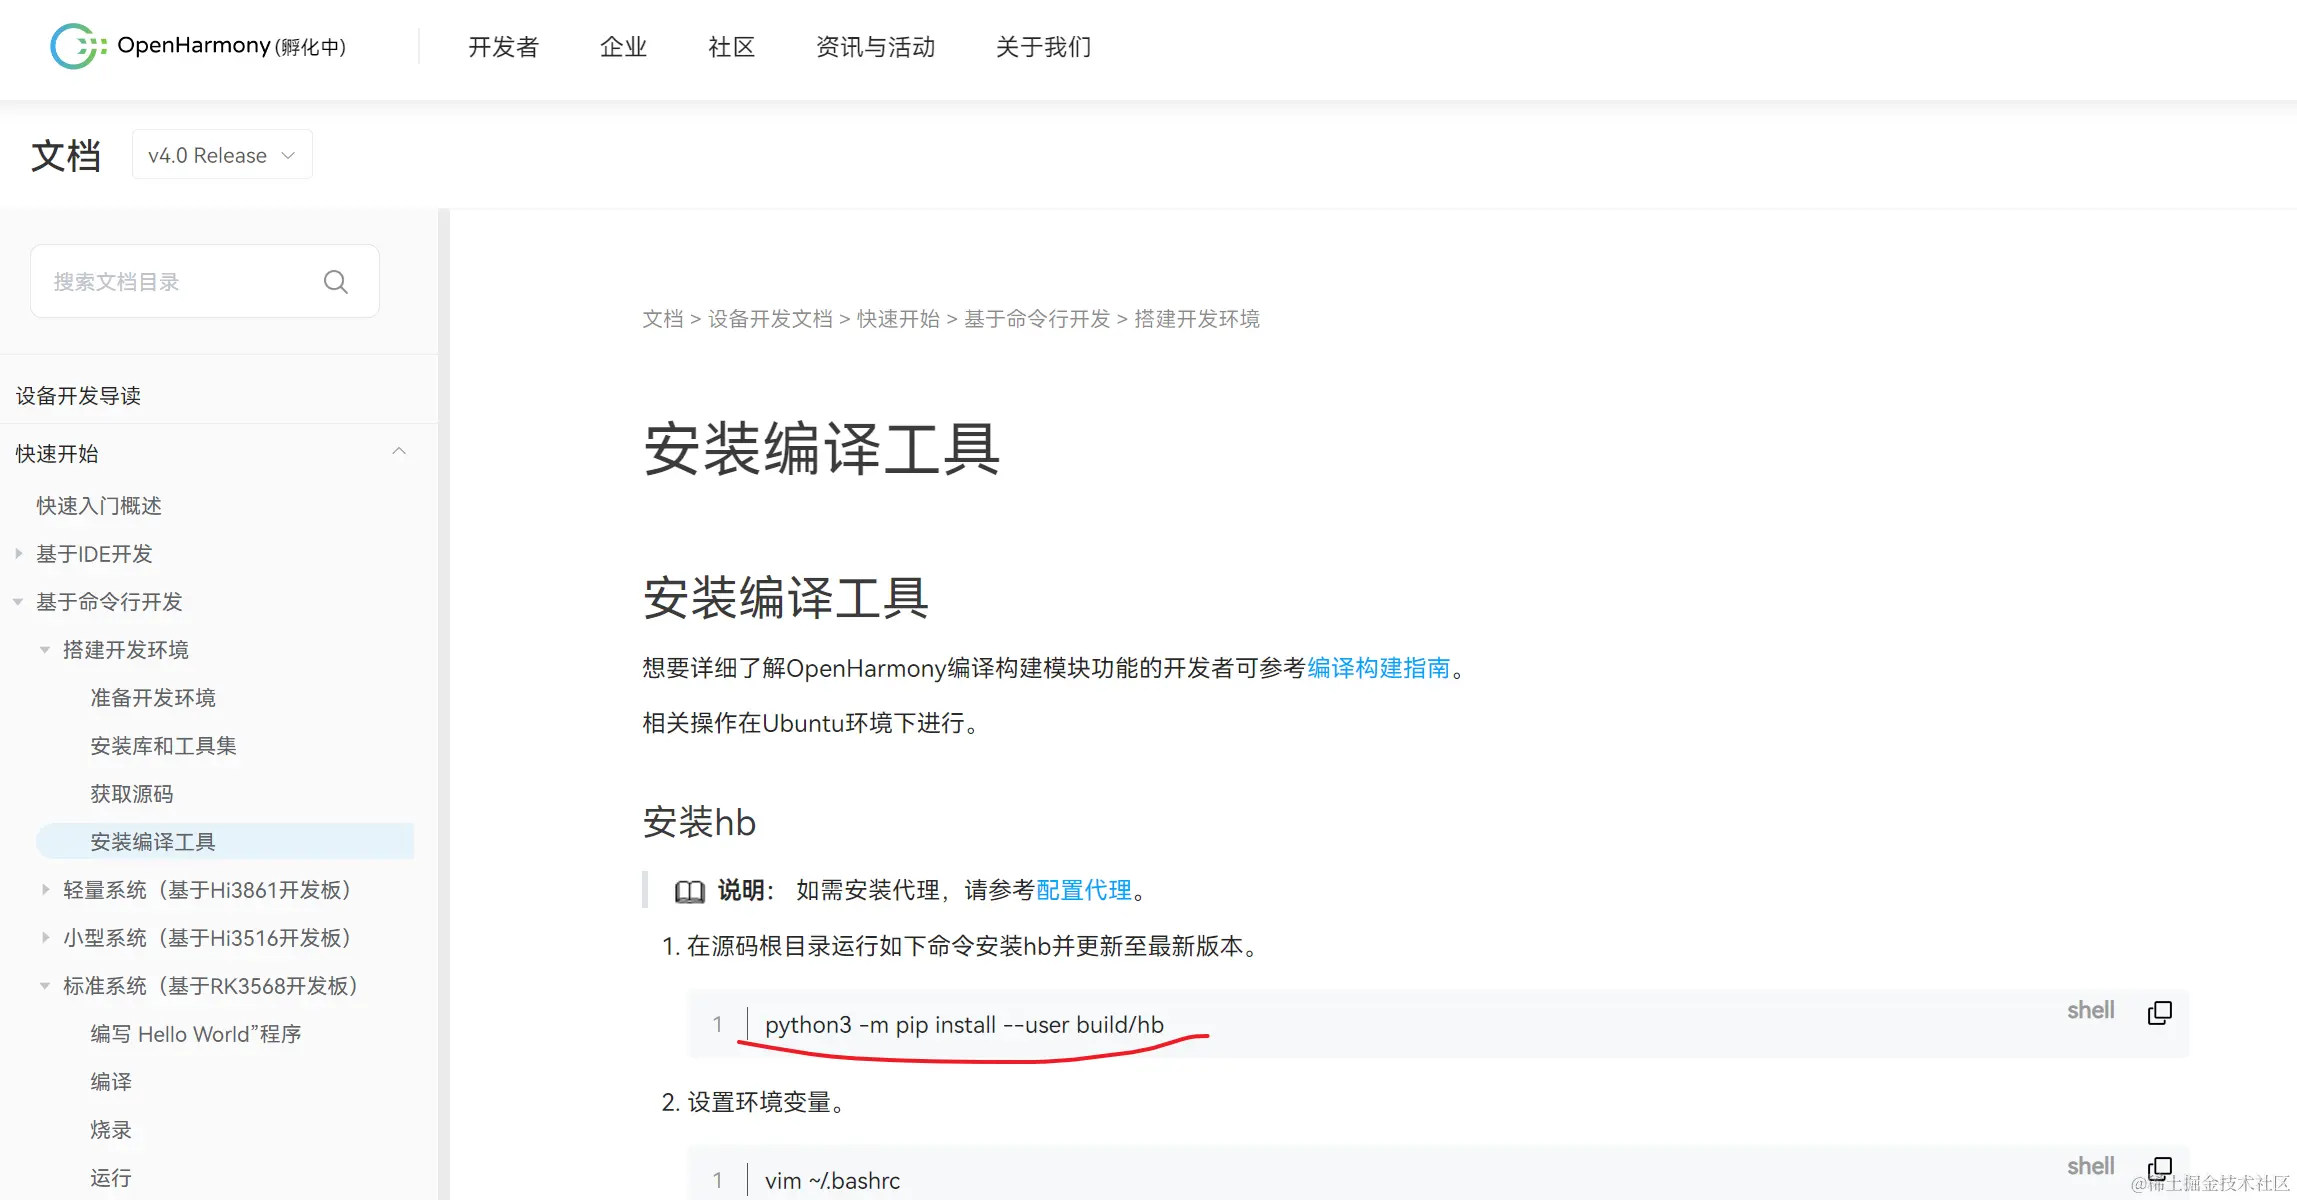Screen dimensions: 2297x1200
Task: Collapse the 快速开始 sidebar section
Action: [399, 452]
